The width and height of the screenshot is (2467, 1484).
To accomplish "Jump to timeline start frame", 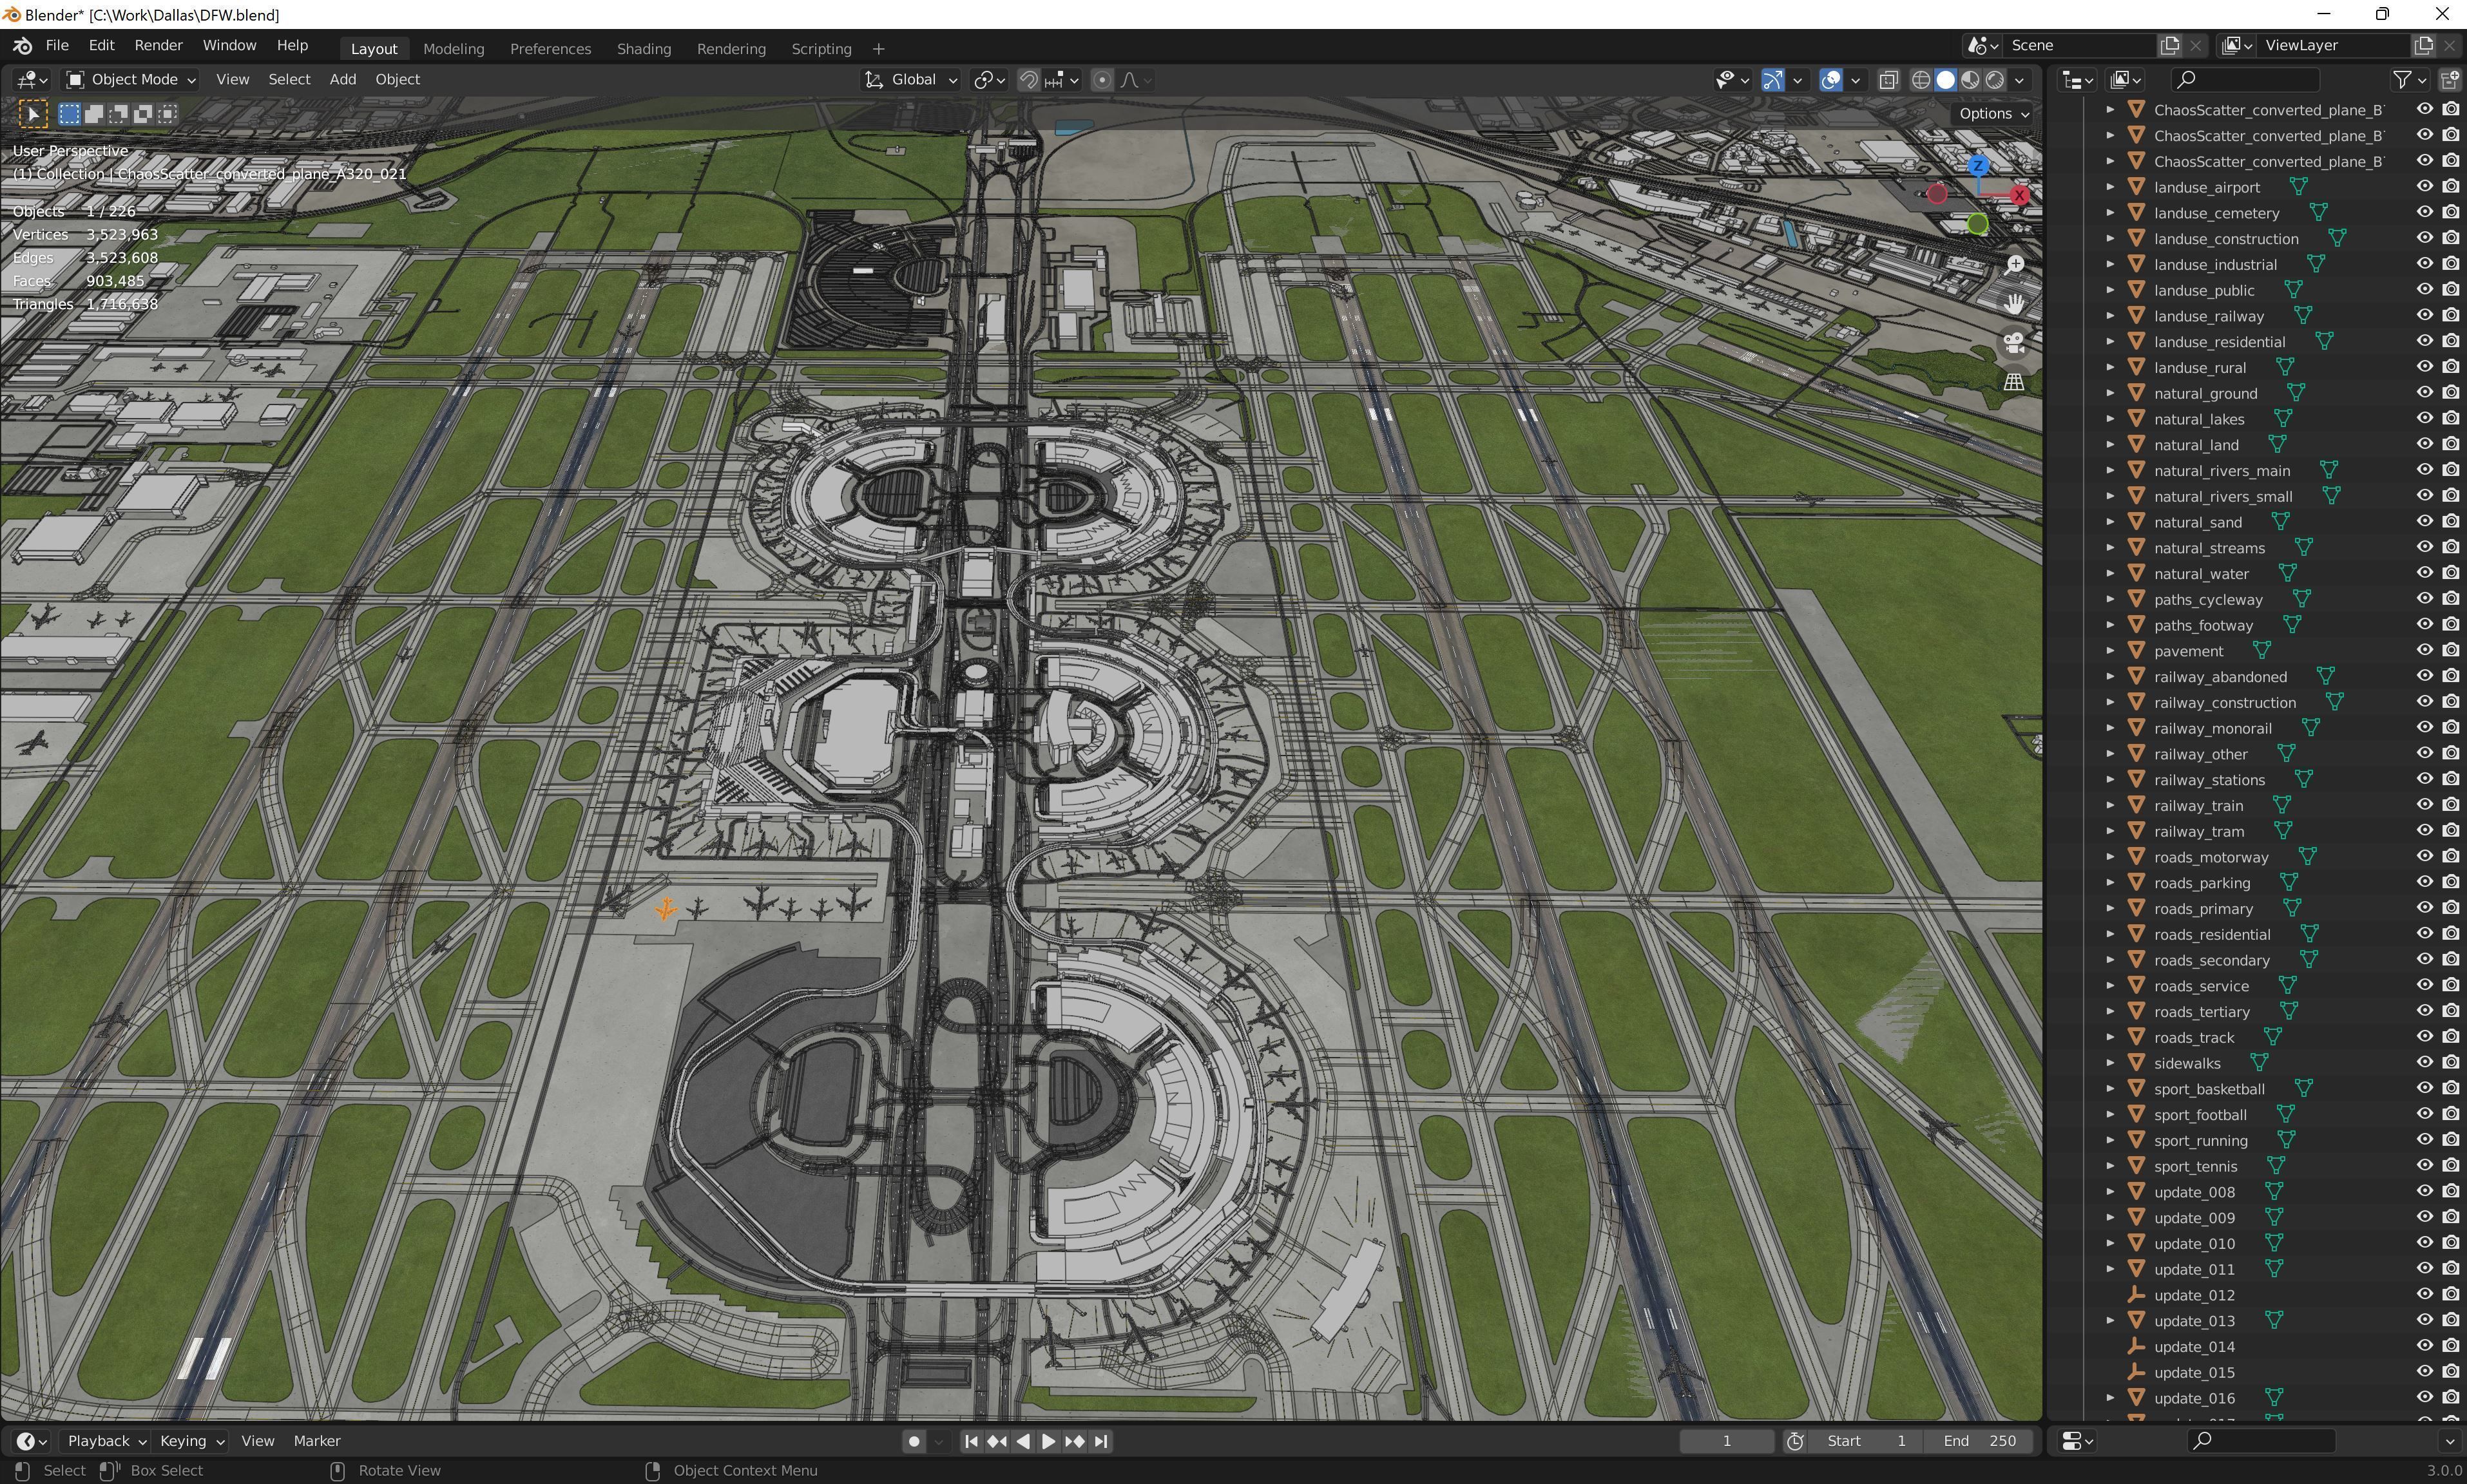I will (x=970, y=1441).
